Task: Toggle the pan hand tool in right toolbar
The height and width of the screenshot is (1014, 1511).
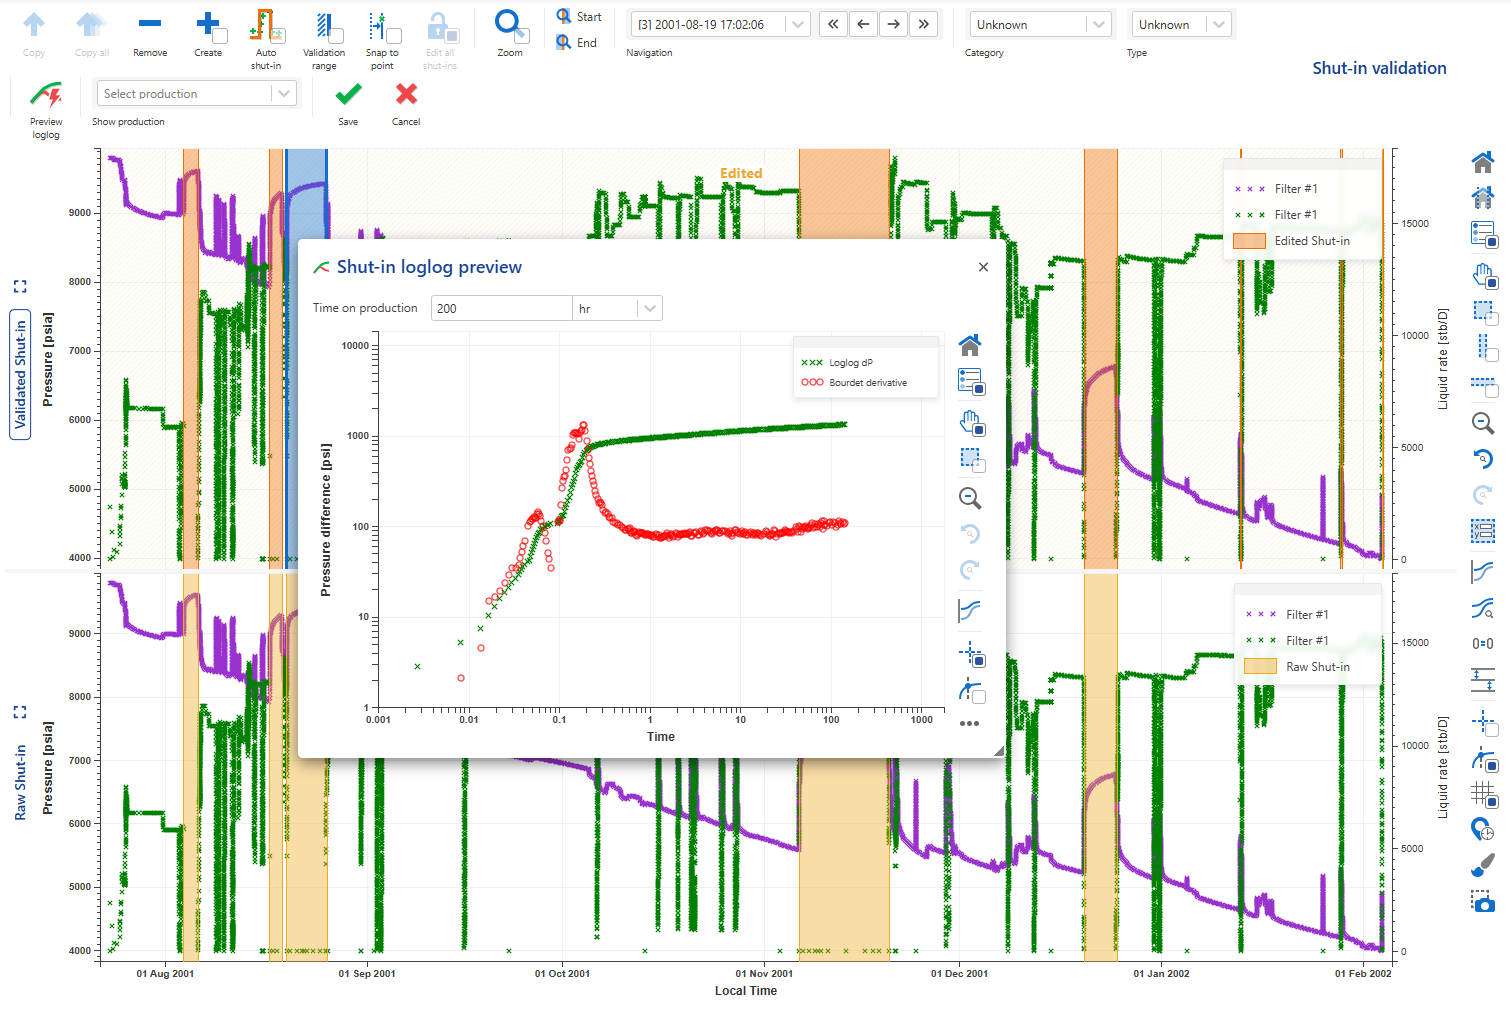Action: tap(1483, 275)
